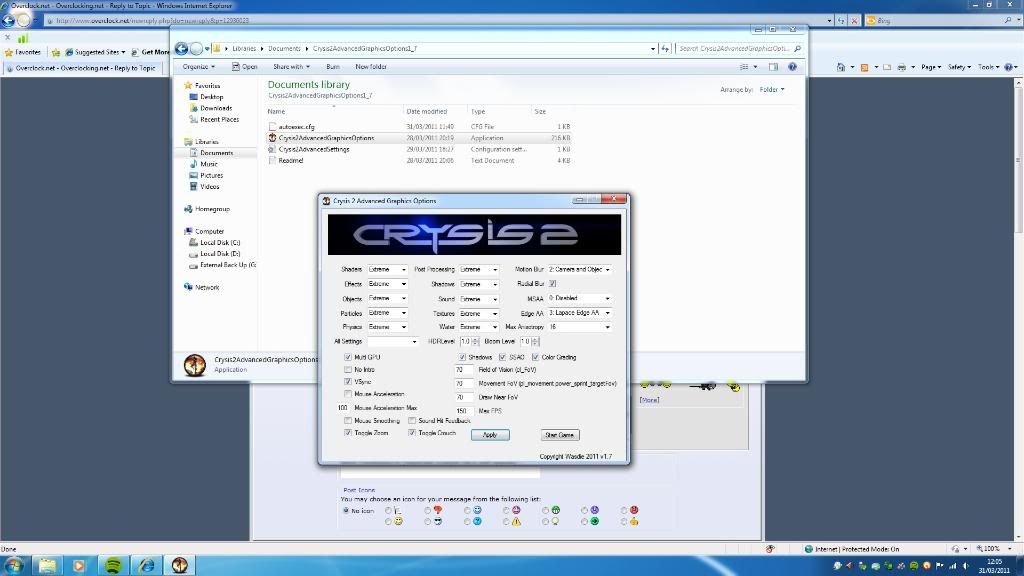Select the Crysis2AdvancedSettings configuration file
Viewport: 1024px width, 576px height.
click(x=418, y=149)
